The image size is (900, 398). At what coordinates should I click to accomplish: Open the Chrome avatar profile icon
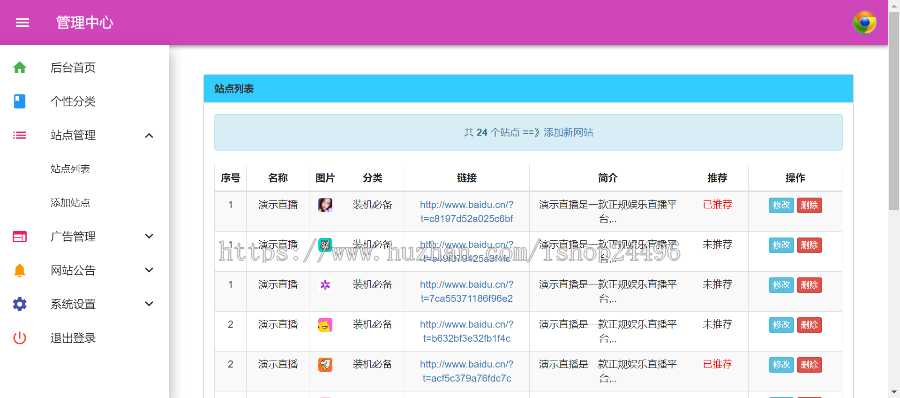(864, 22)
